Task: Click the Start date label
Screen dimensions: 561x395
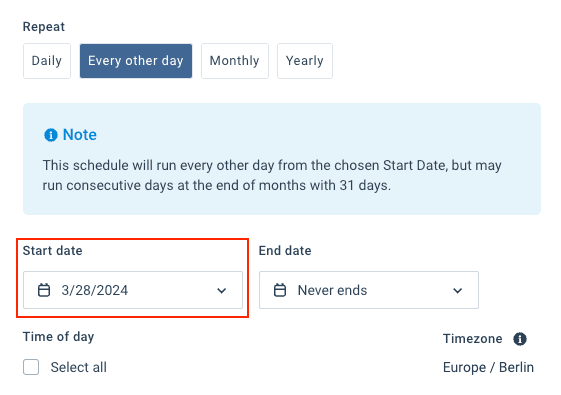Action: pyautogui.click(x=53, y=250)
